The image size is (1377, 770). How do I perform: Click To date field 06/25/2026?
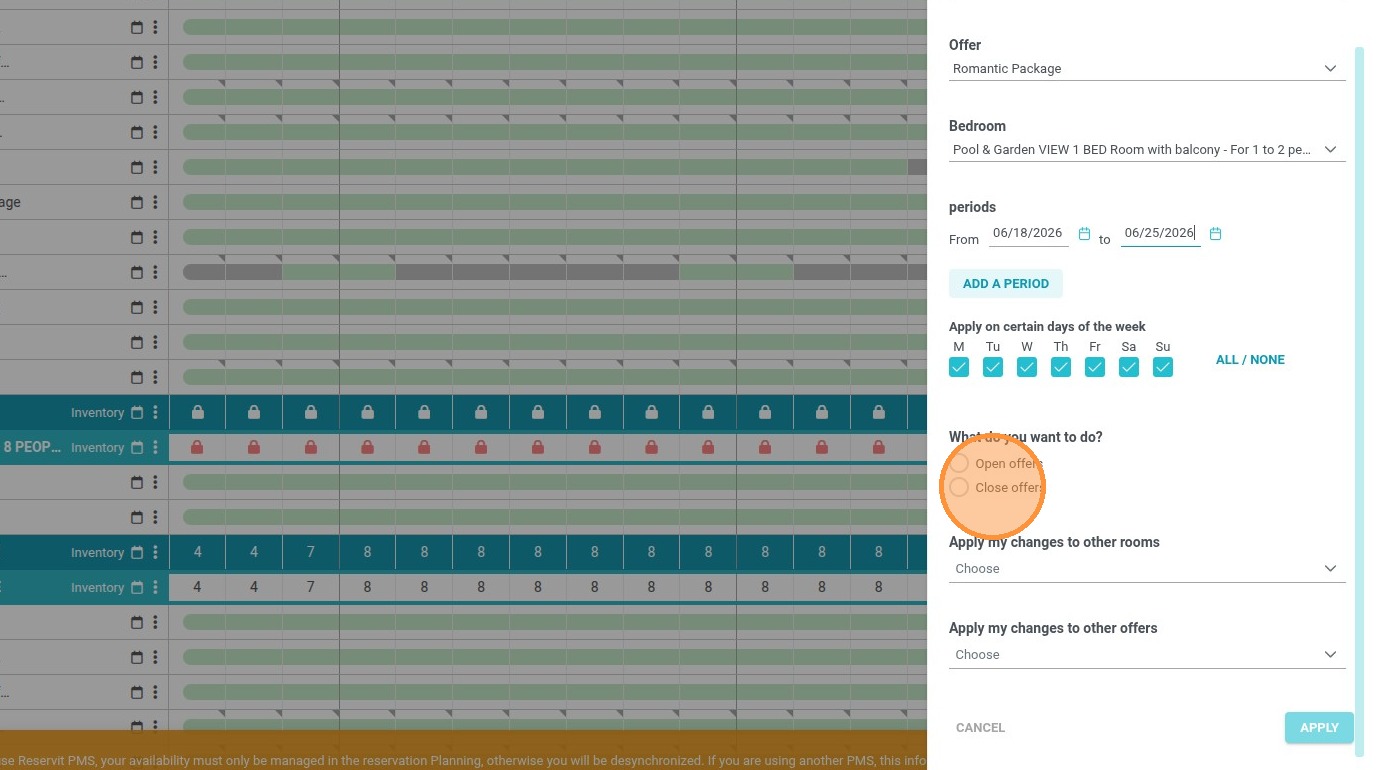click(x=1160, y=233)
